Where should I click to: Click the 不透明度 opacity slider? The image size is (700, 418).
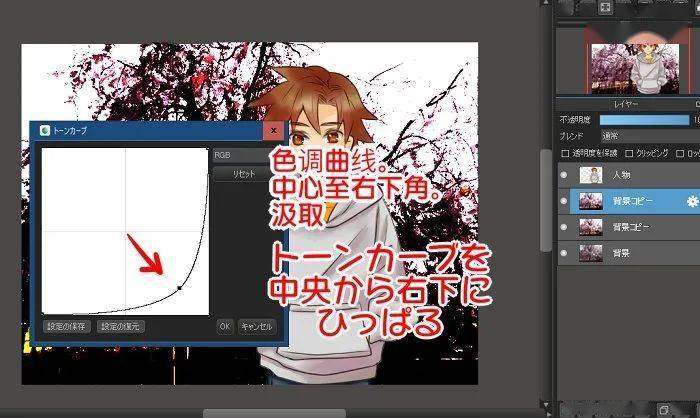644,120
